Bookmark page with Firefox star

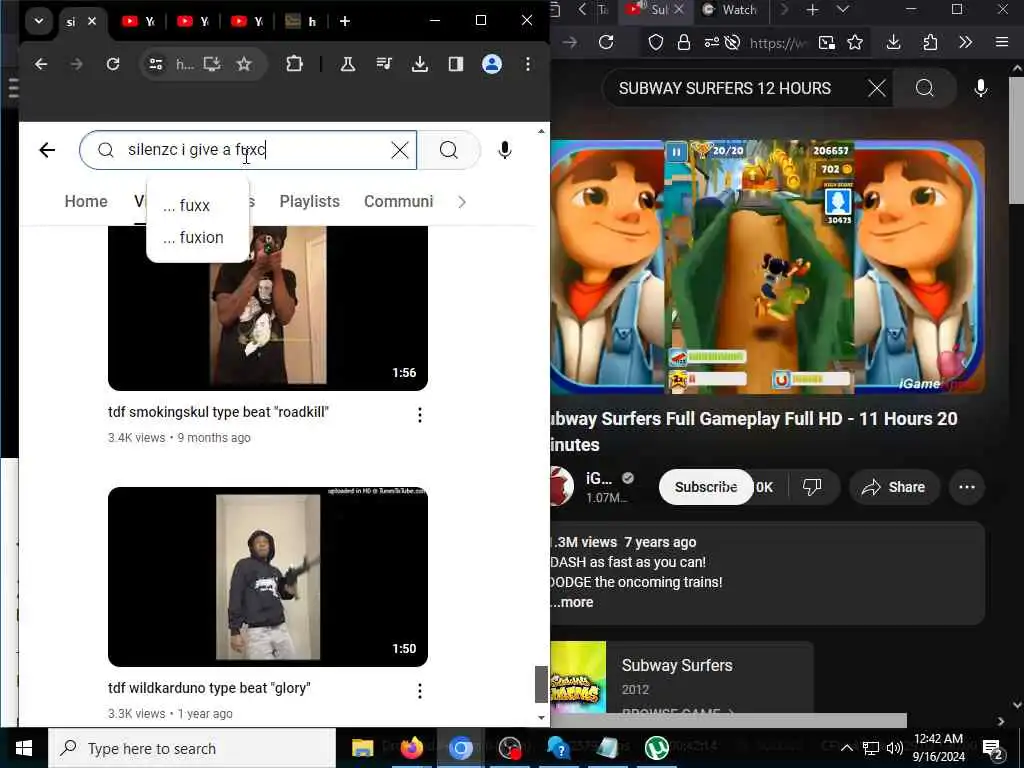[x=855, y=42]
